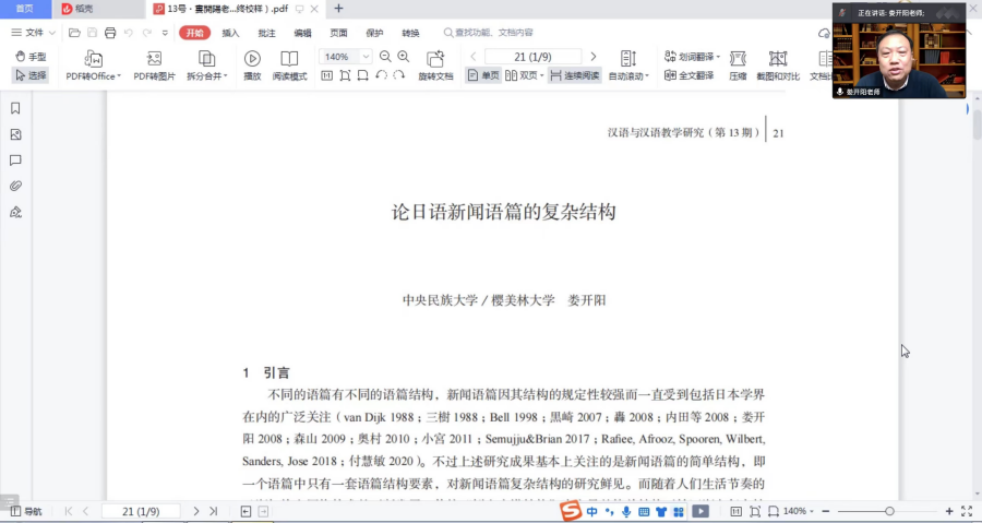Open the 插入 ribbon tab
The width and height of the screenshot is (982, 523).
click(x=230, y=33)
